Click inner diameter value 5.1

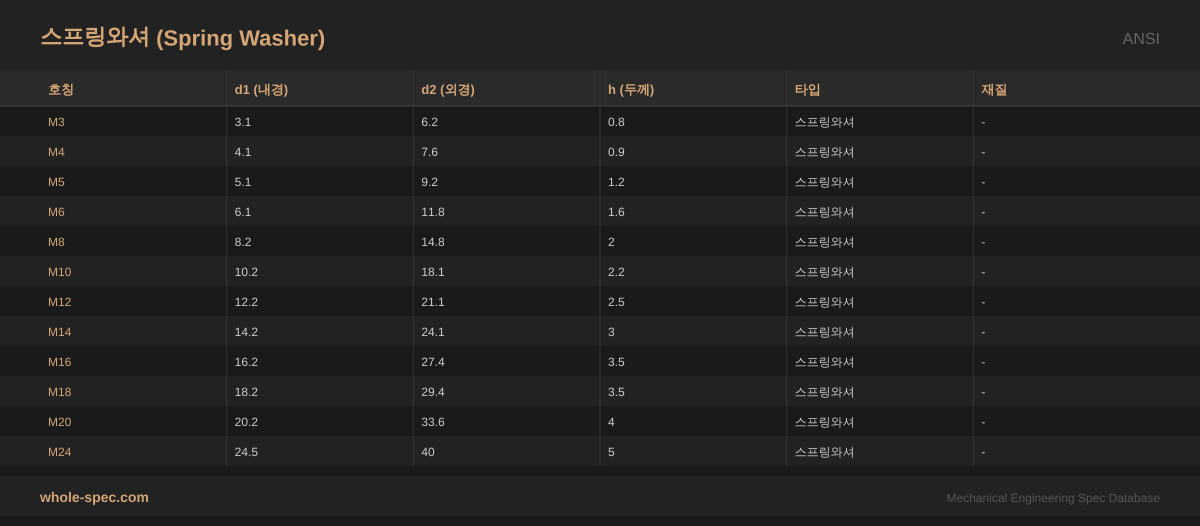(243, 182)
